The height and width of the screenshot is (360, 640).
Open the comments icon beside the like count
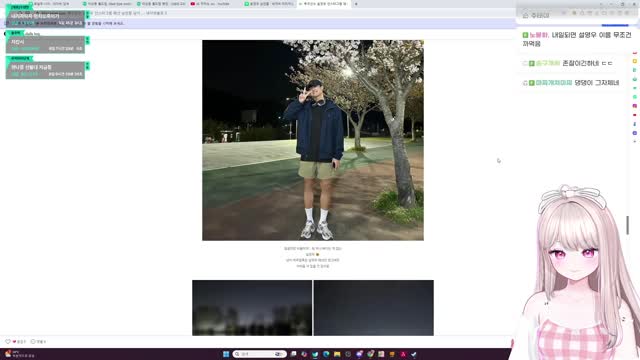[33, 342]
